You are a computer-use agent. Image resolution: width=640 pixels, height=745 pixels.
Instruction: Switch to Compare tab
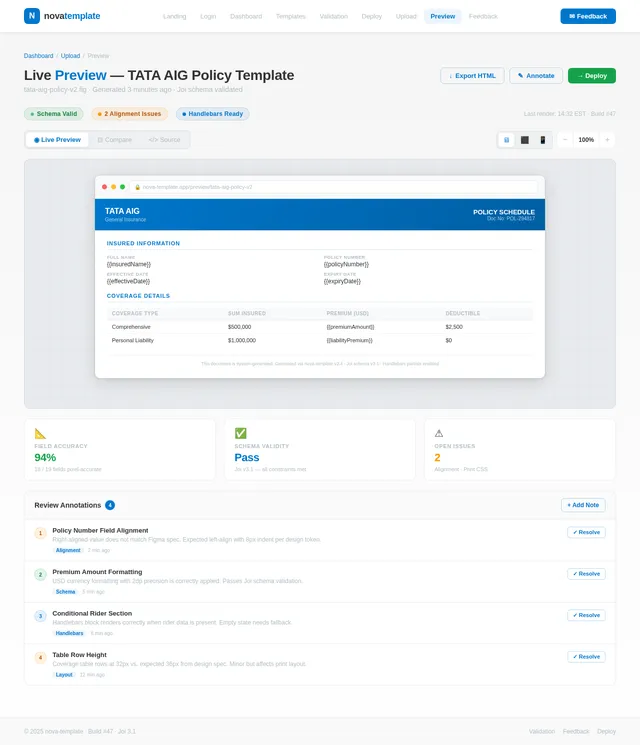pos(115,140)
